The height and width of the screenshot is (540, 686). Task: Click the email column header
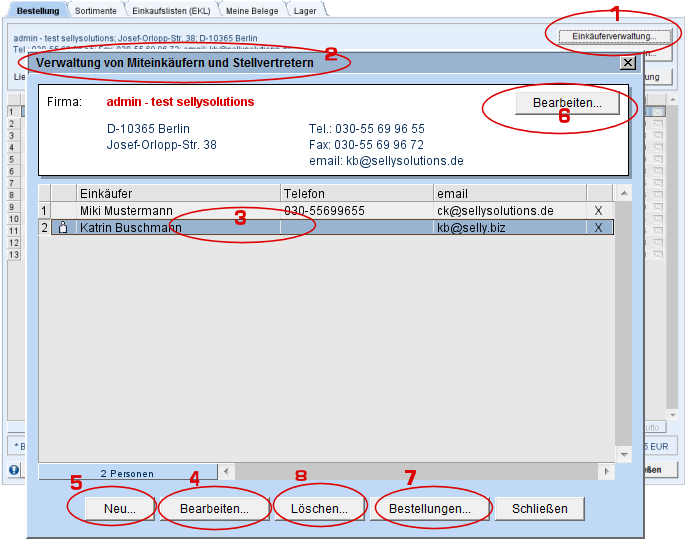pyautogui.click(x=510, y=193)
